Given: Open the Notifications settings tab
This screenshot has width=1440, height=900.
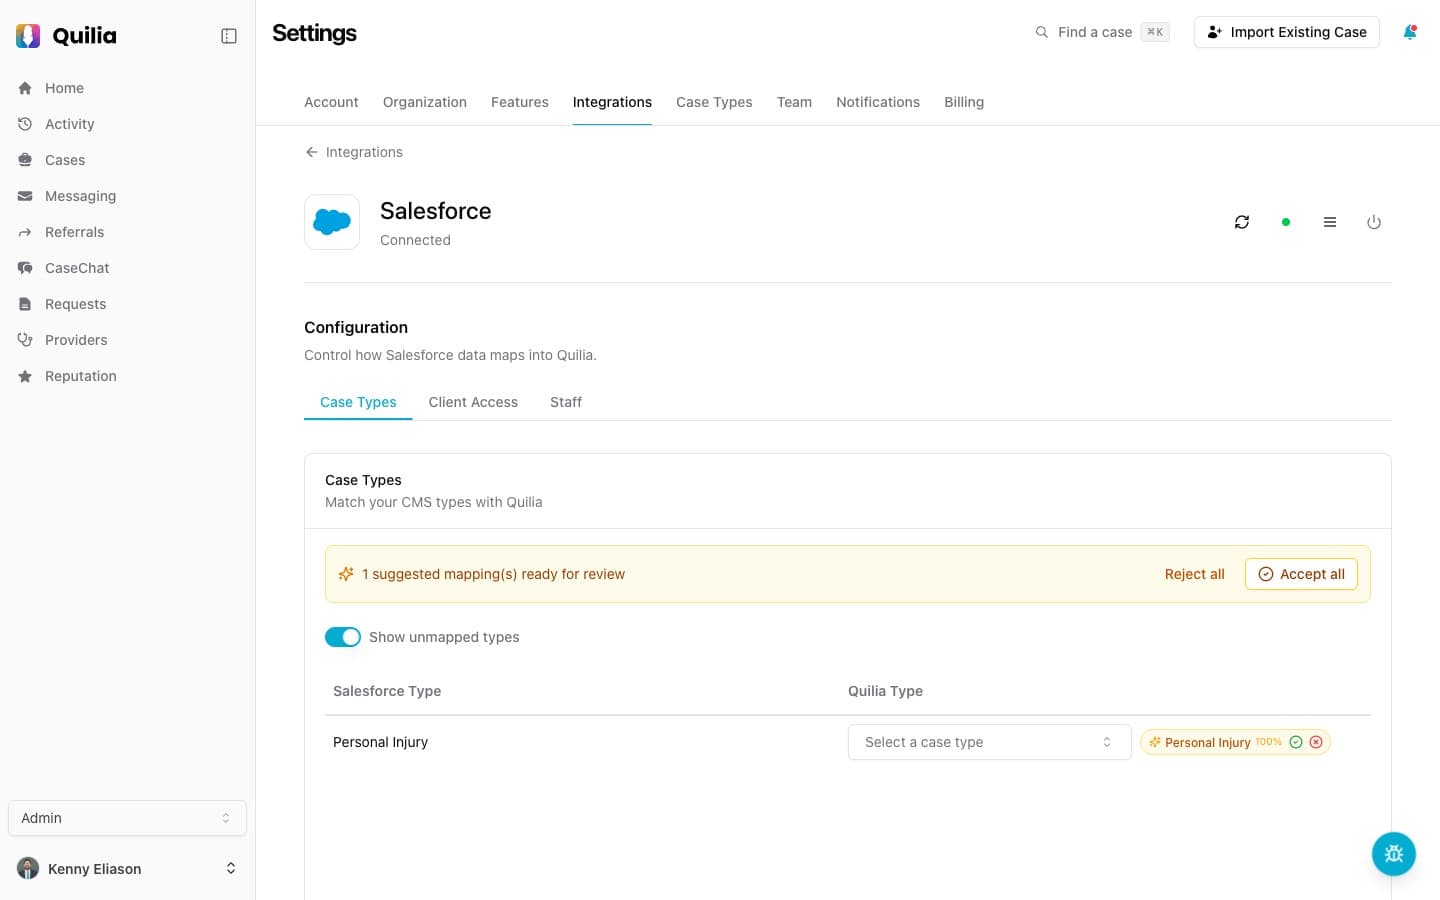Looking at the screenshot, I should [878, 102].
